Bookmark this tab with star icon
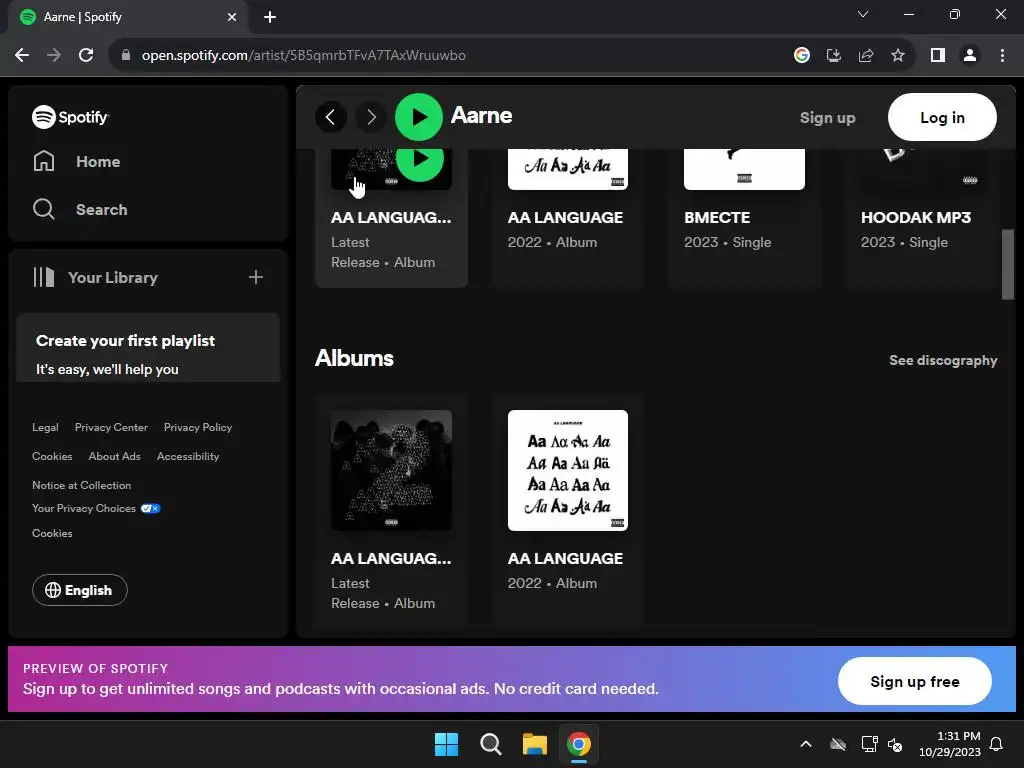1024x768 pixels. (898, 56)
